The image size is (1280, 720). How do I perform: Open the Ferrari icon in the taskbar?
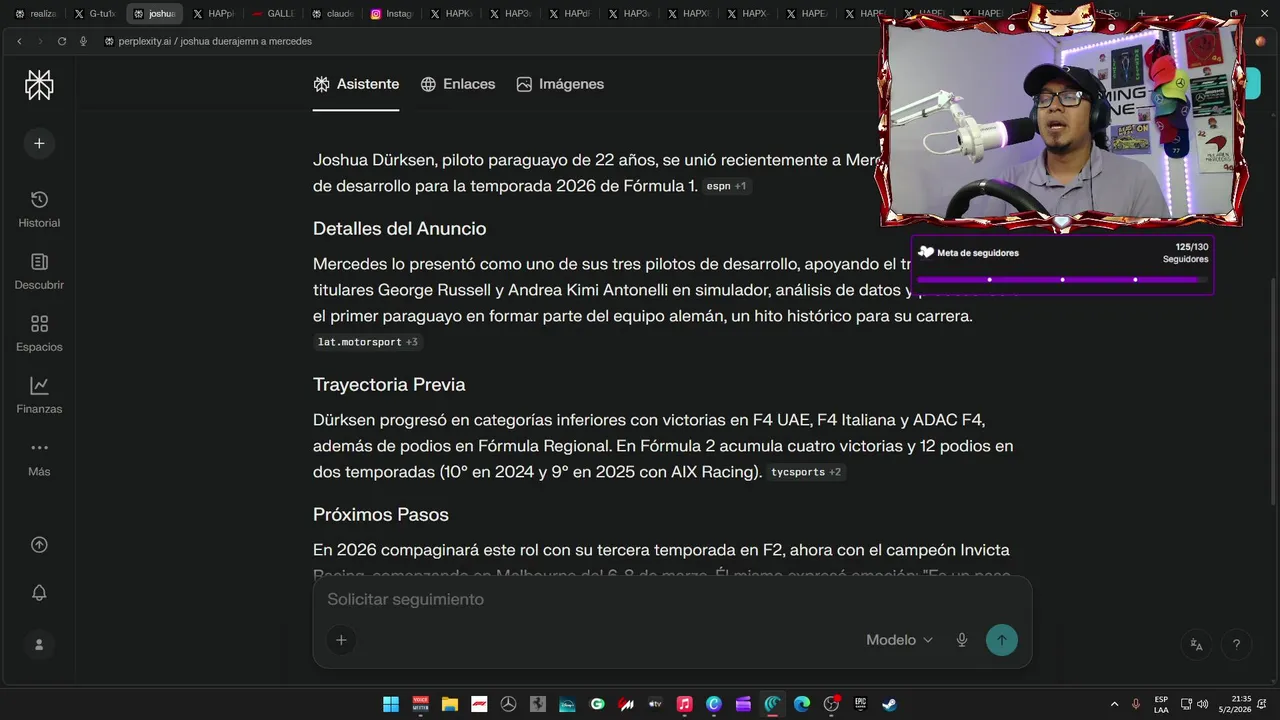click(x=538, y=704)
